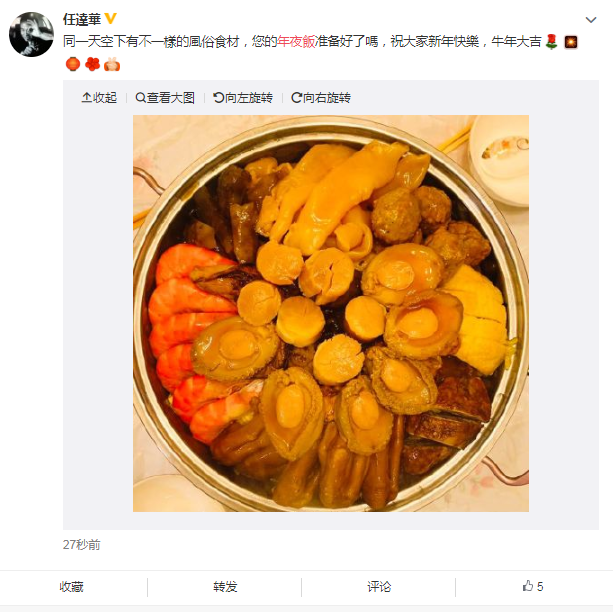Open 查看大图 to view full image

pos(165,98)
